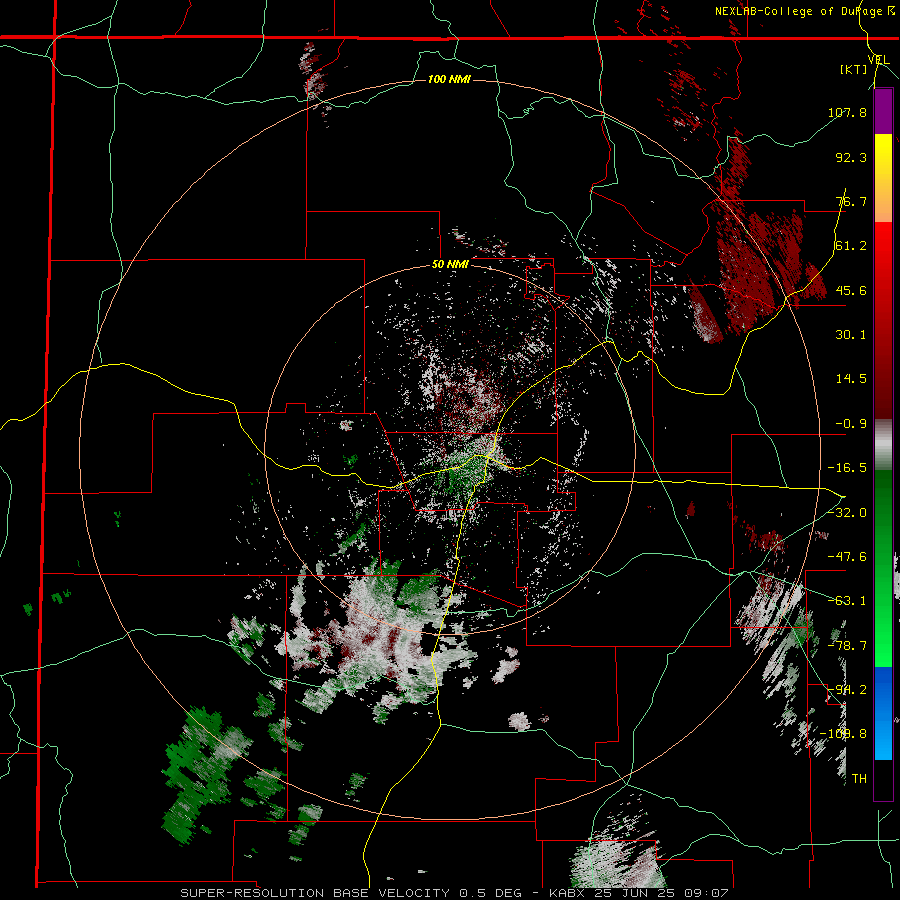Image resolution: width=900 pixels, height=900 pixels.
Task: Pick the yellow segment of velocity color bar
Action: (883, 156)
